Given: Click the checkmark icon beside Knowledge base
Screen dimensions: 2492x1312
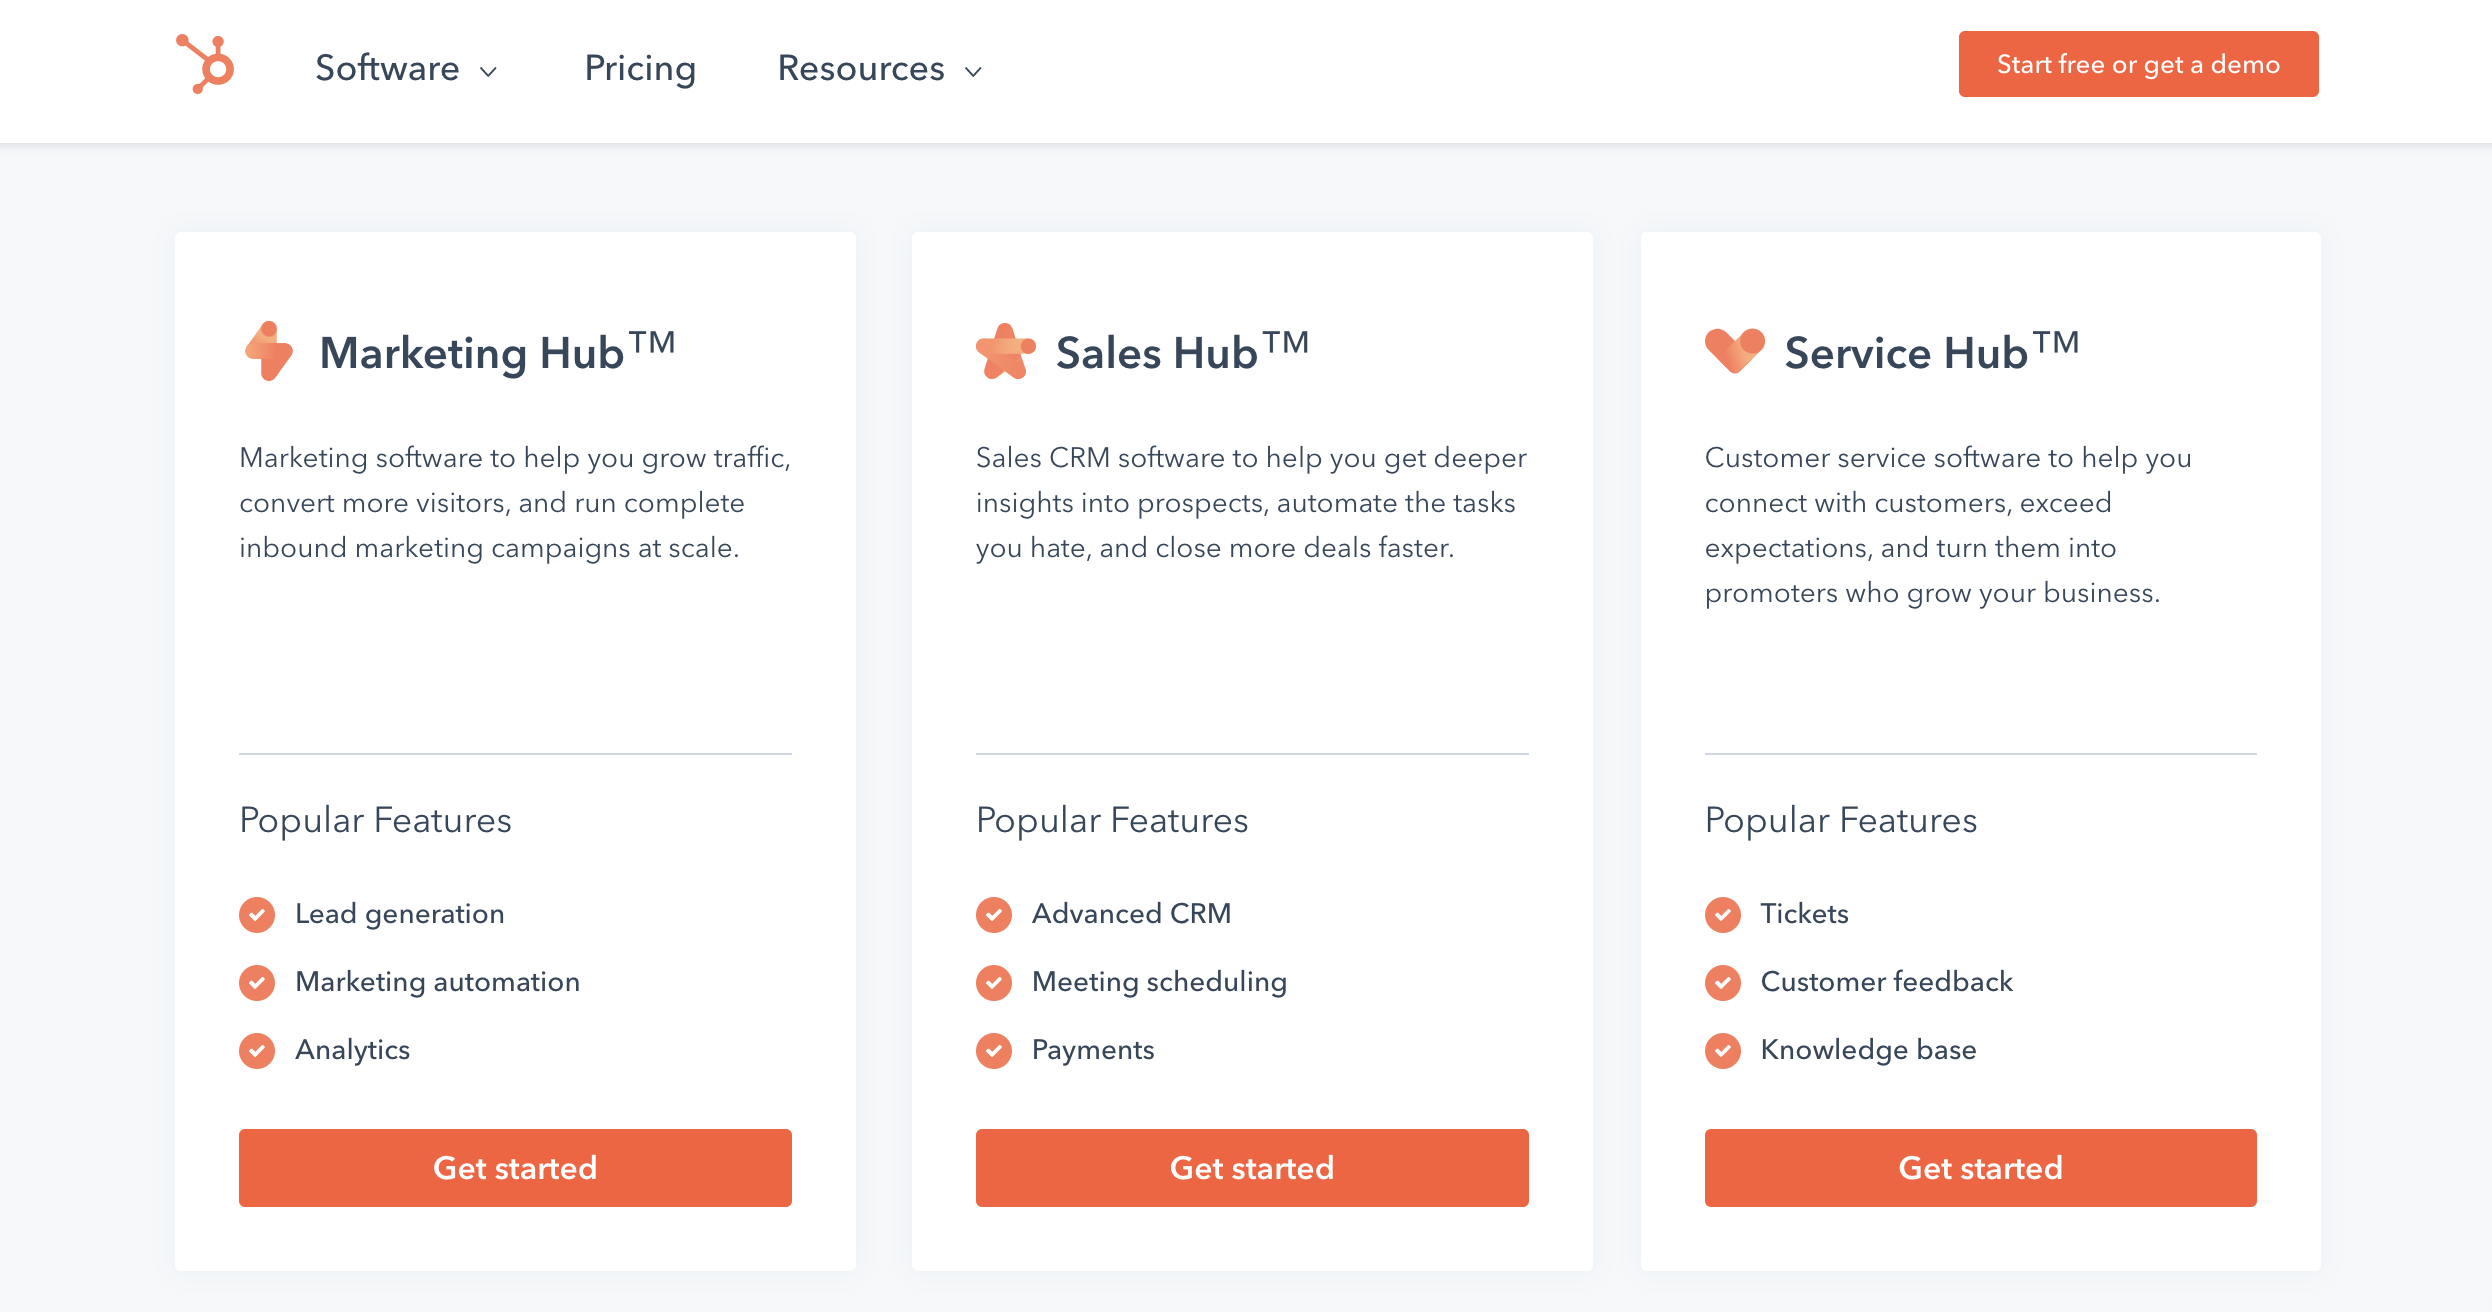Looking at the screenshot, I should click(x=1723, y=1050).
